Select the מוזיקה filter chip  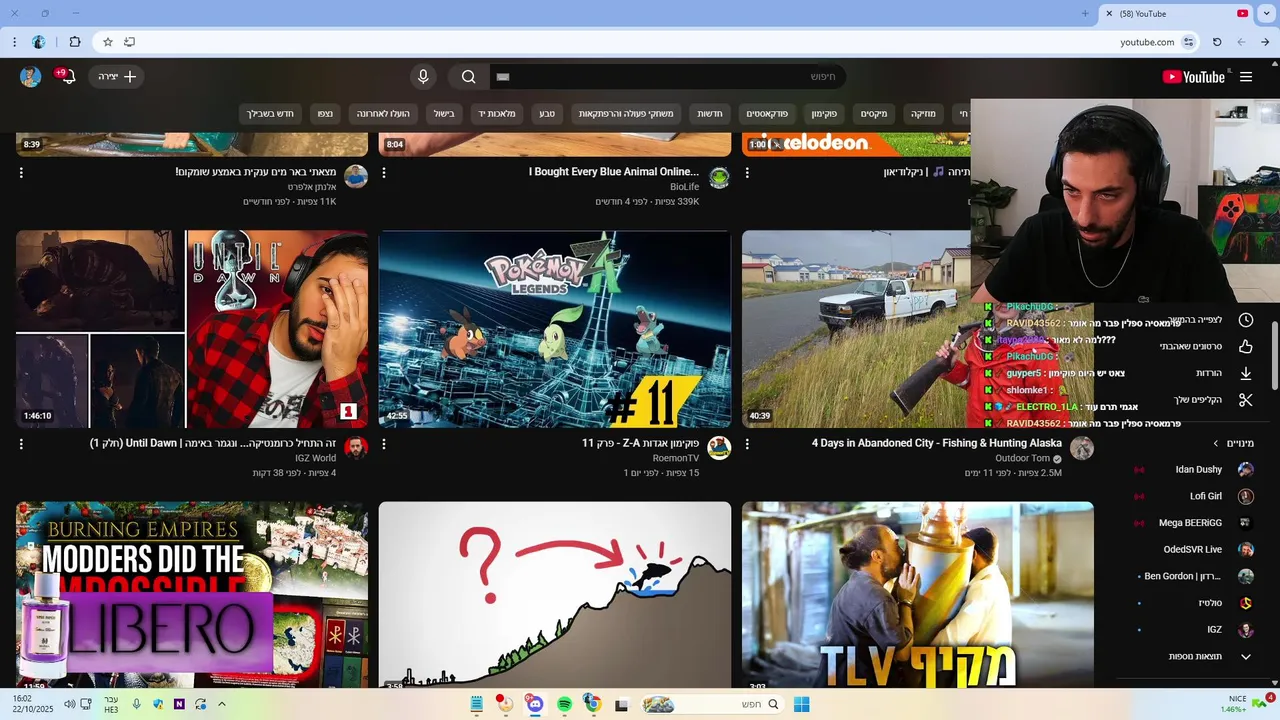click(x=923, y=114)
